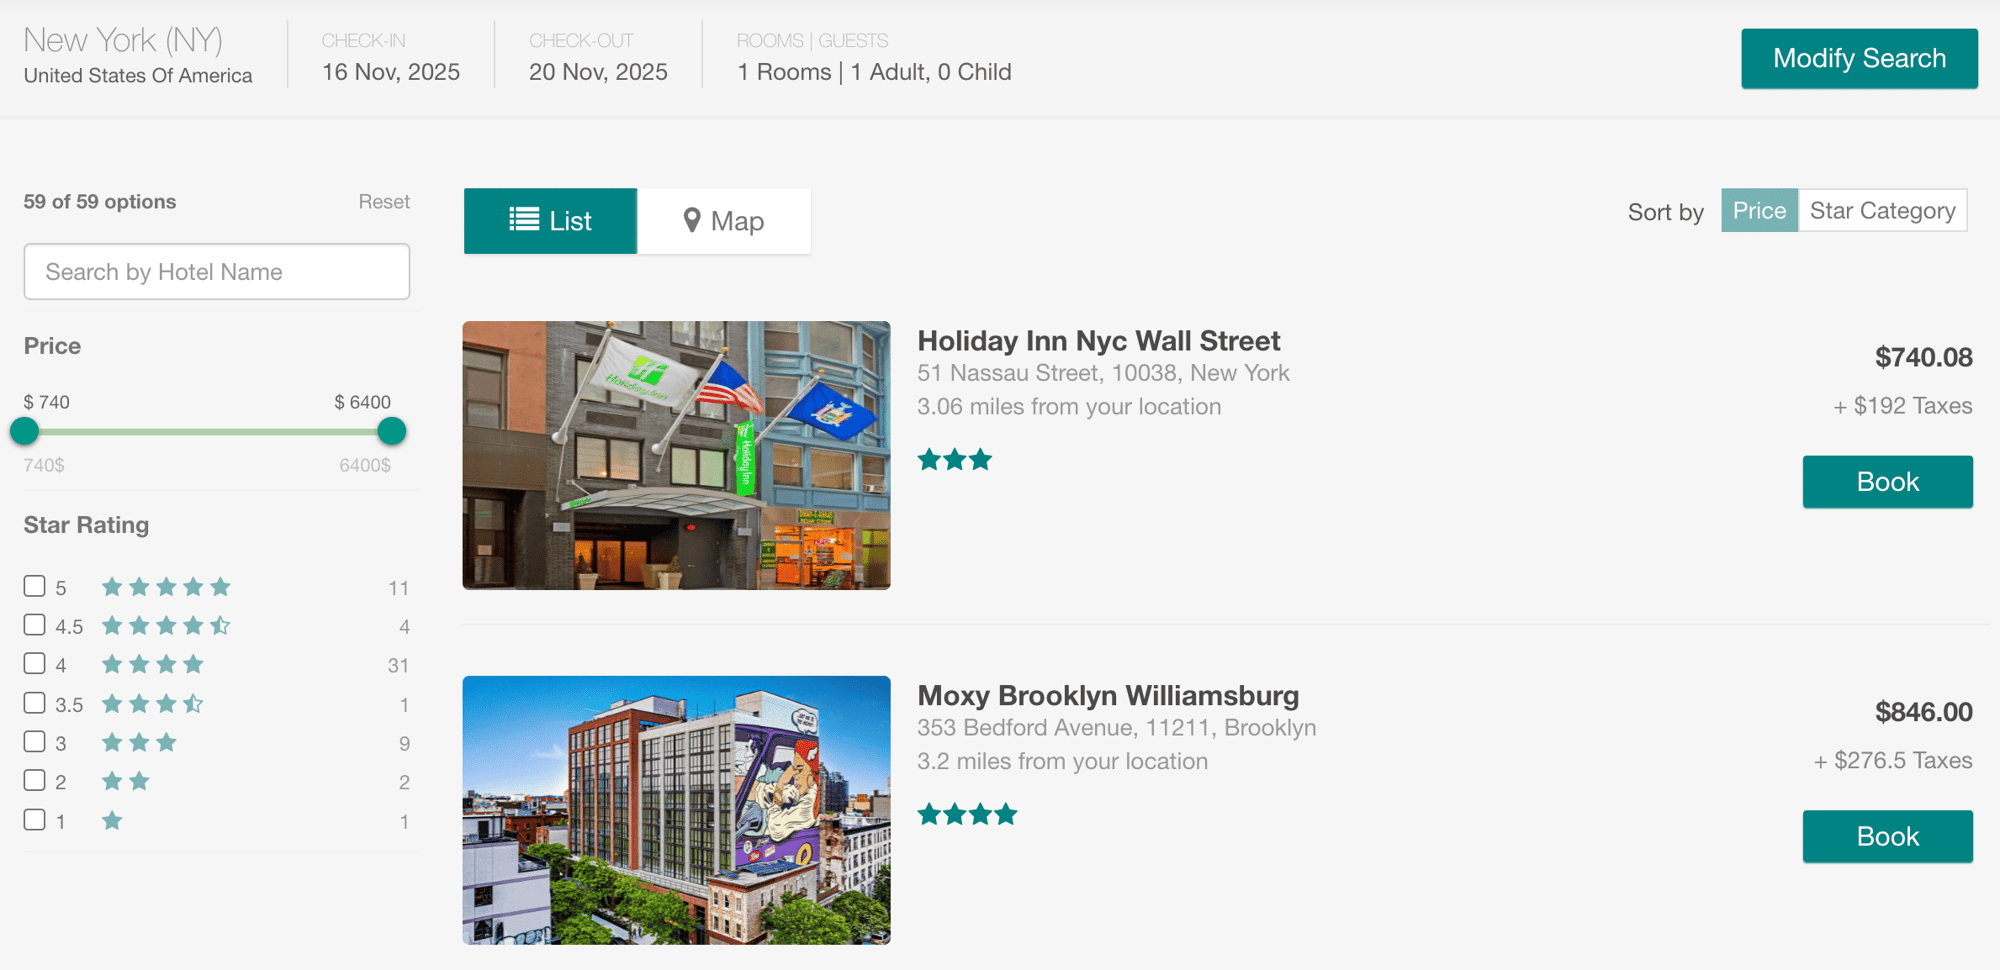Click the four-star rating icons for Moxy Brooklyn
Image resolution: width=2000 pixels, height=970 pixels.
point(967,813)
